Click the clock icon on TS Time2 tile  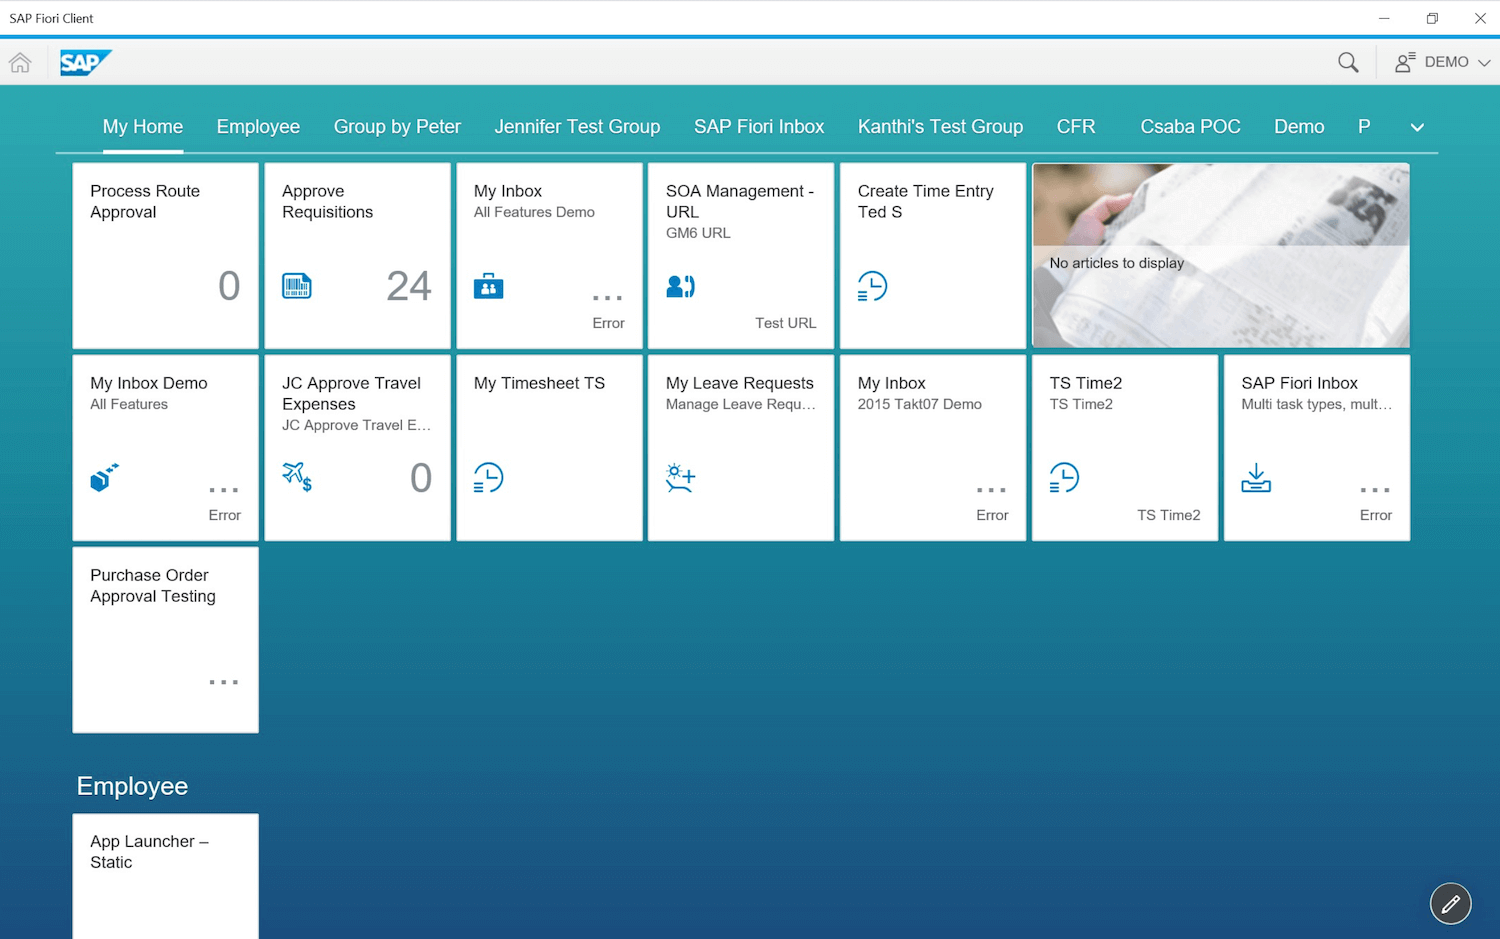1063,478
